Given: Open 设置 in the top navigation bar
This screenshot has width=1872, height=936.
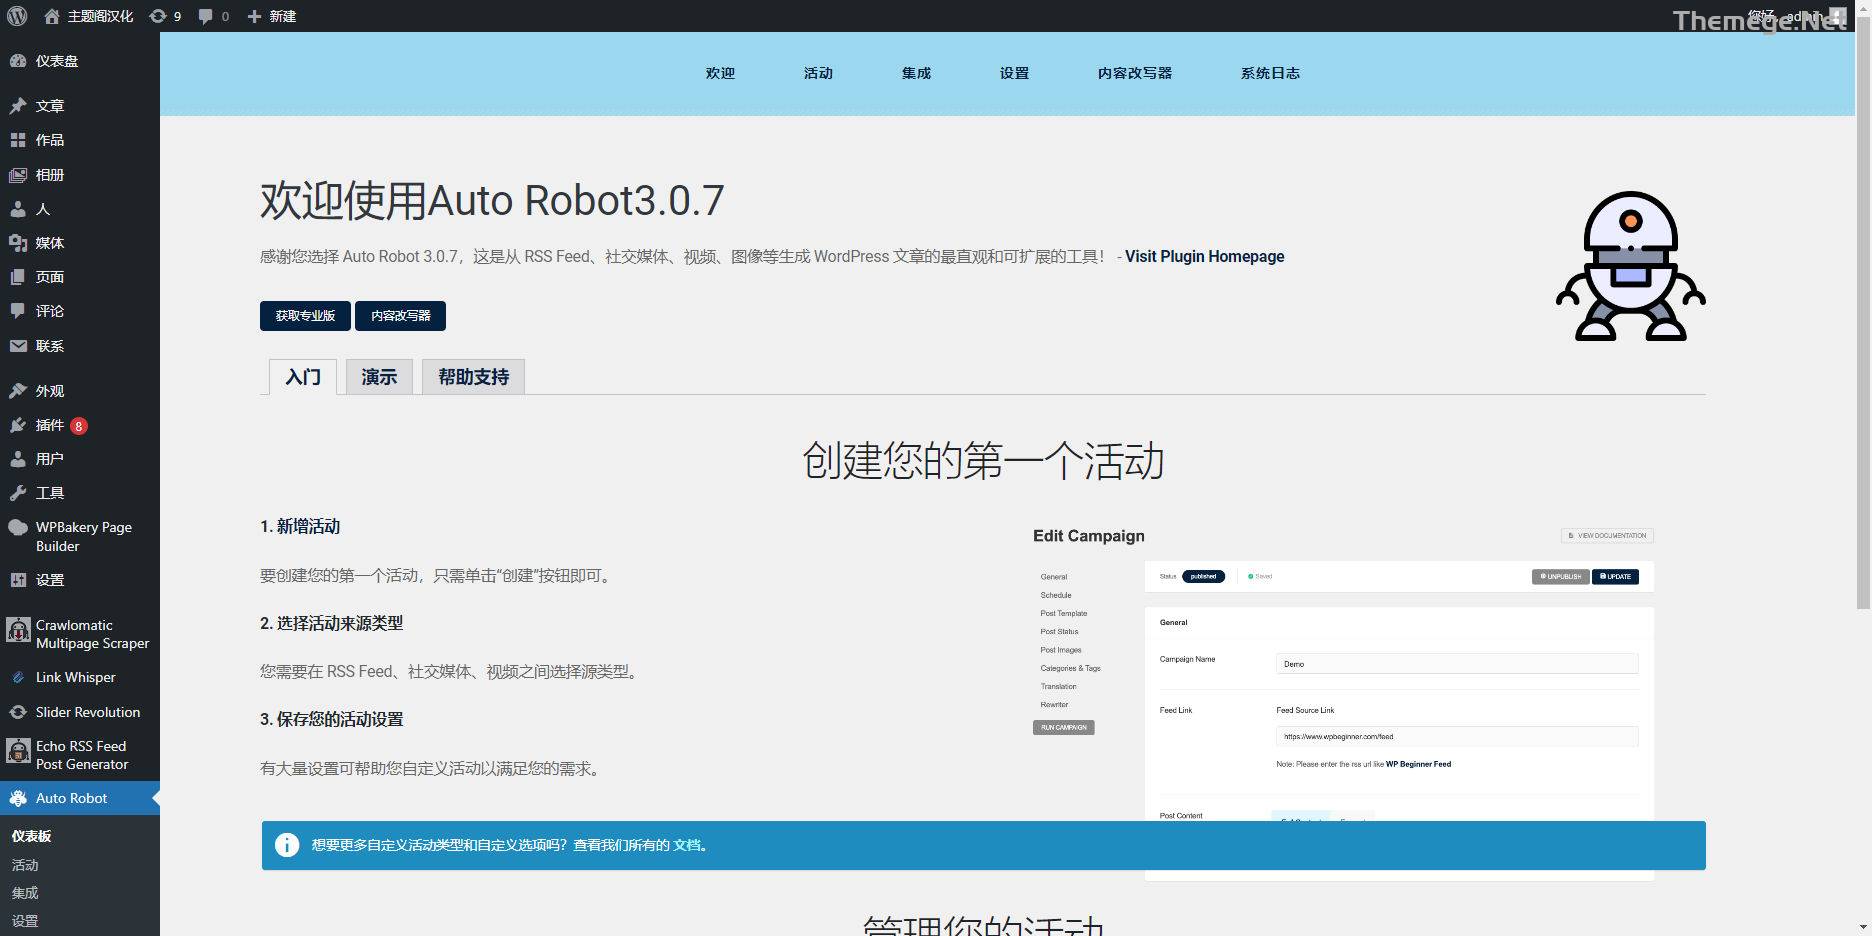Looking at the screenshot, I should point(1014,73).
